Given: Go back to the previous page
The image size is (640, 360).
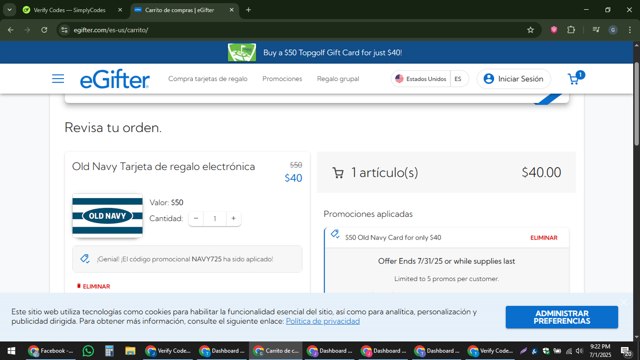Looking at the screenshot, I should point(11,30).
